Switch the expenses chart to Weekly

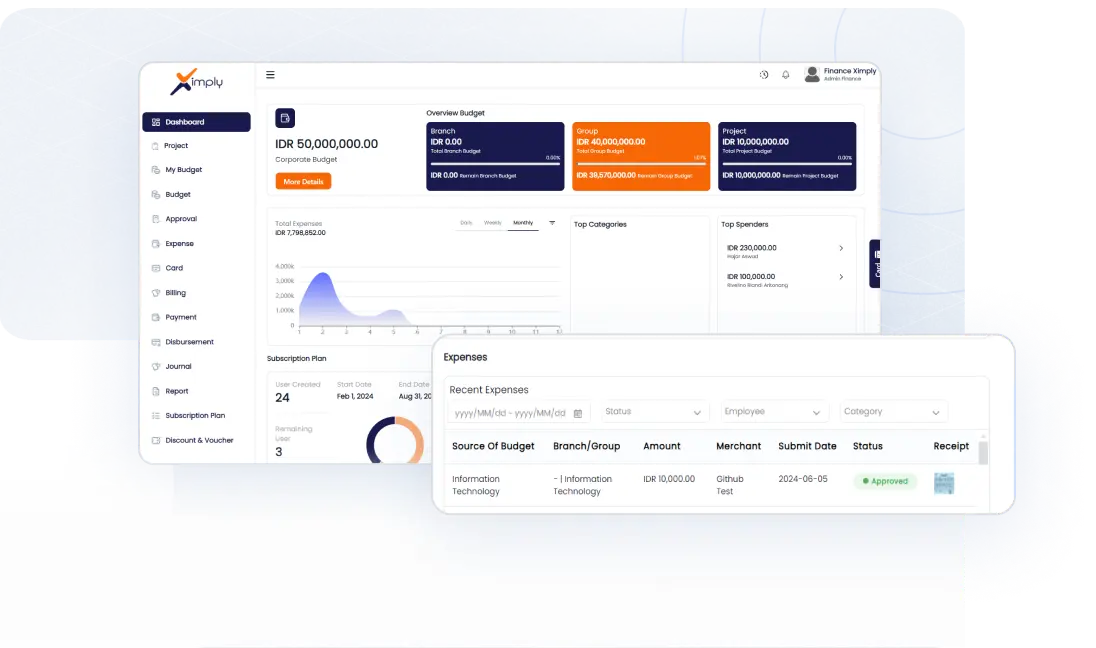coord(492,223)
